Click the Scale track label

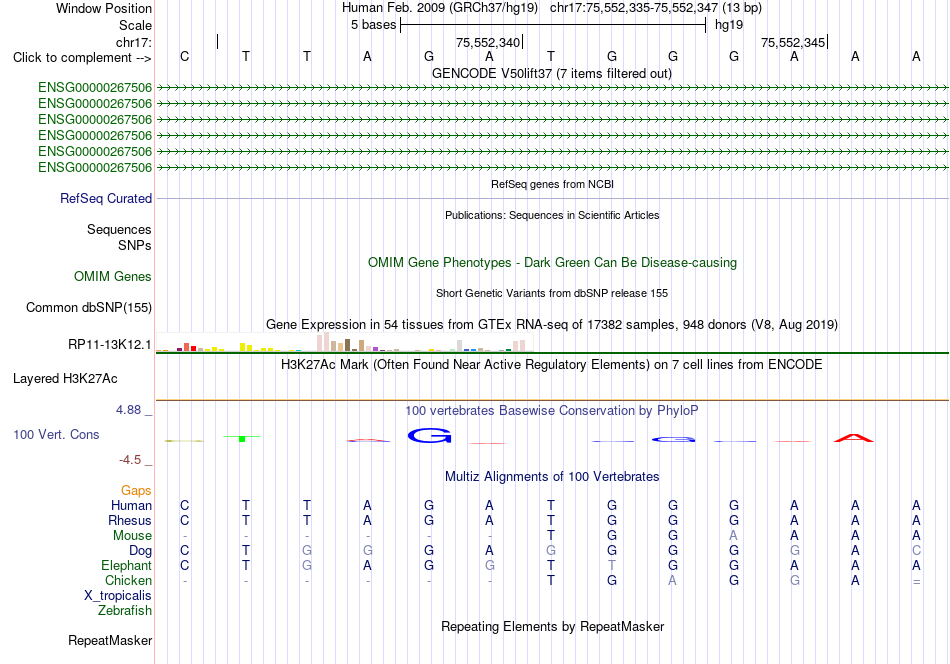point(135,25)
